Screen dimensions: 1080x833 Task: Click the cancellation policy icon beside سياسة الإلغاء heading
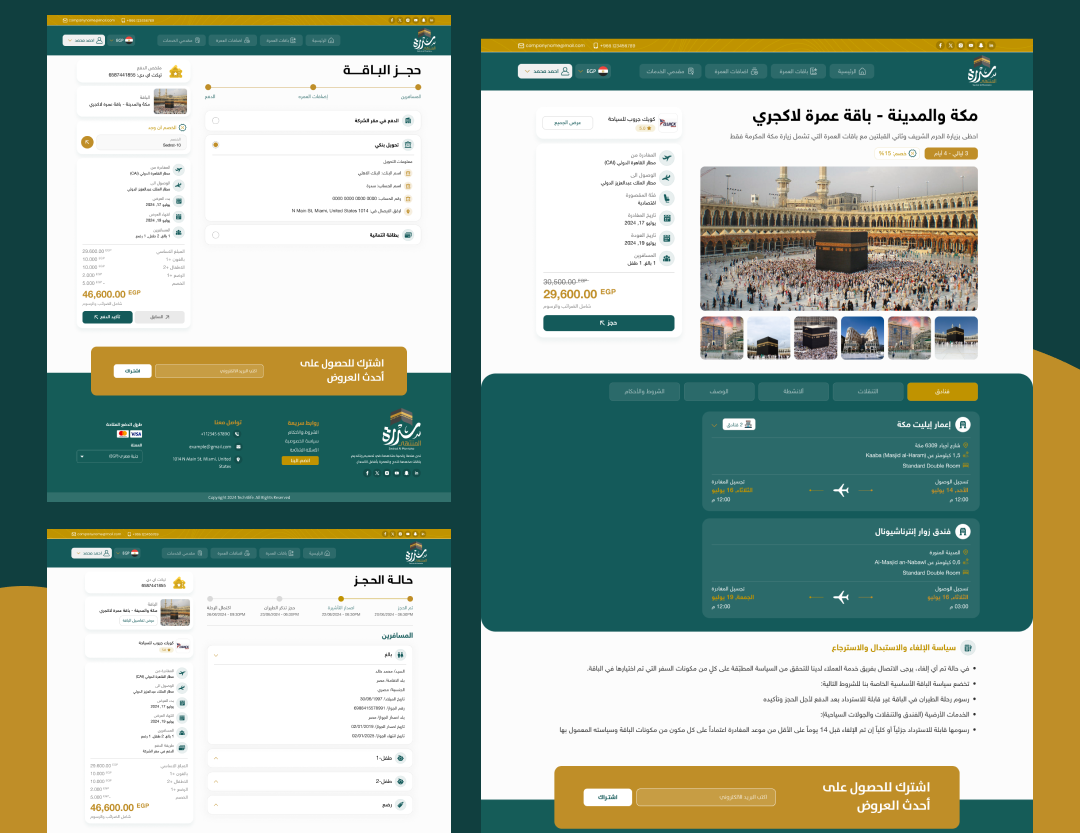click(x=968, y=648)
